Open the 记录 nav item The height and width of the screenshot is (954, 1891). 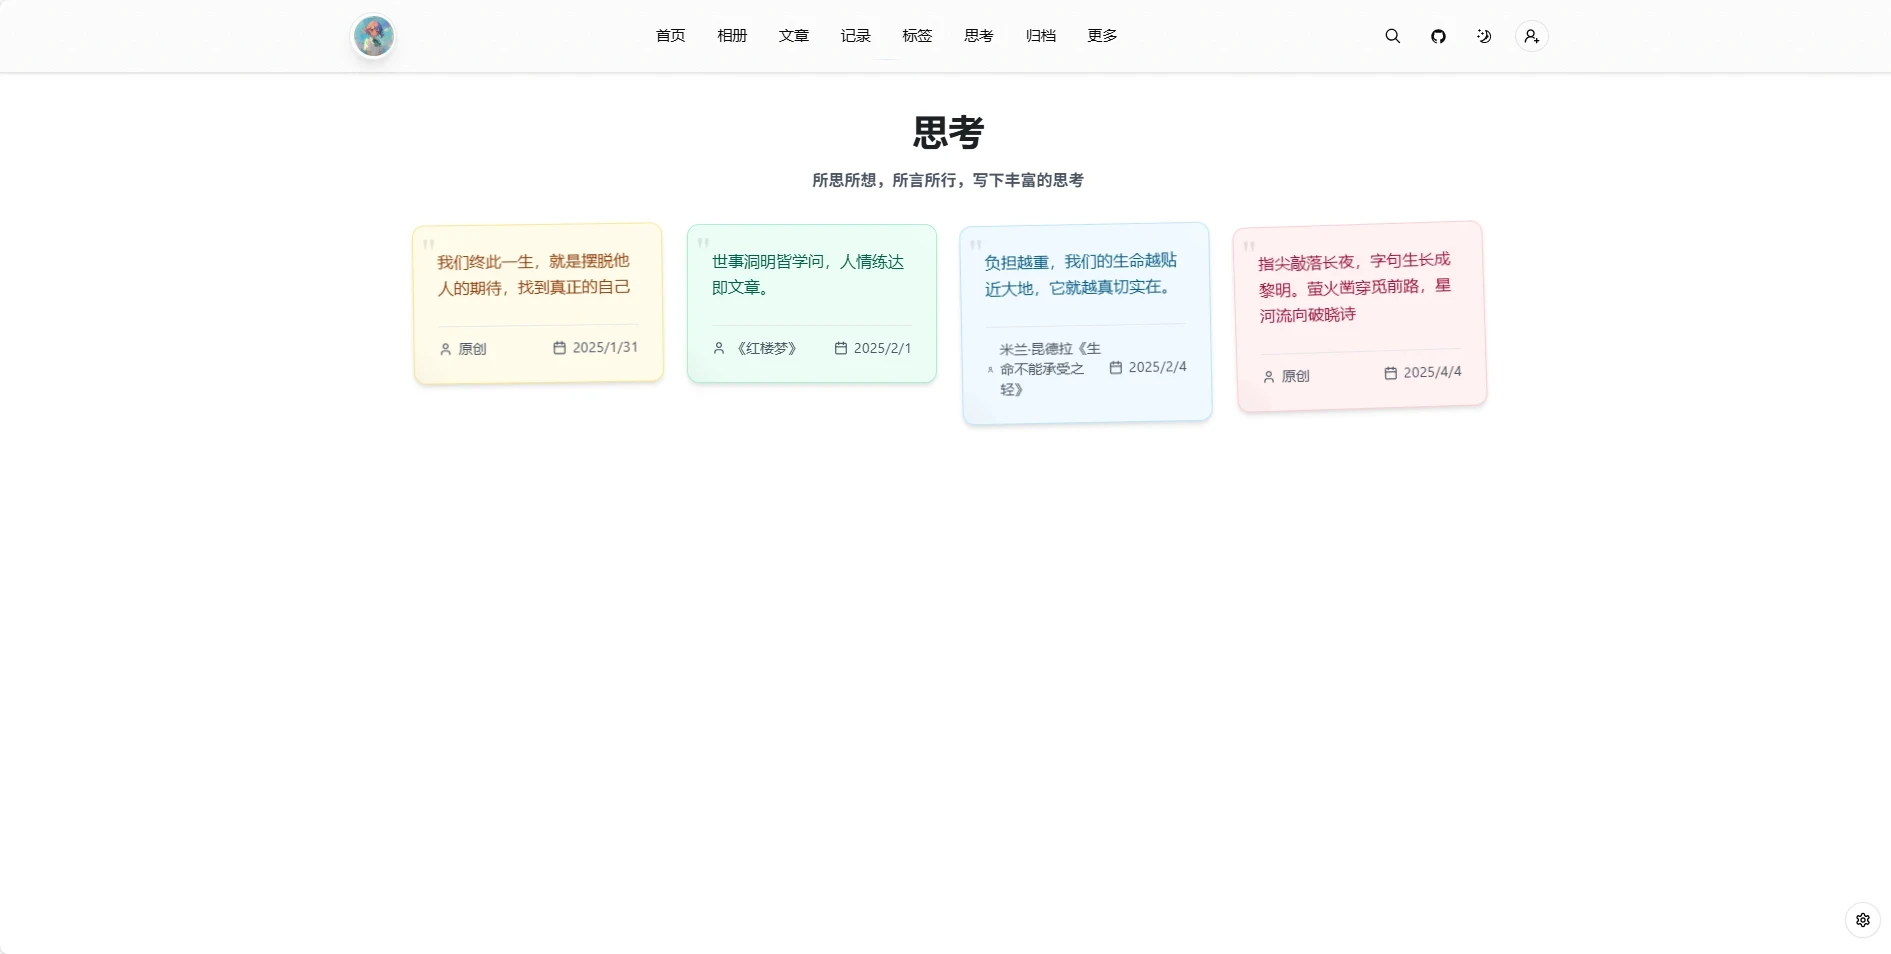click(855, 36)
